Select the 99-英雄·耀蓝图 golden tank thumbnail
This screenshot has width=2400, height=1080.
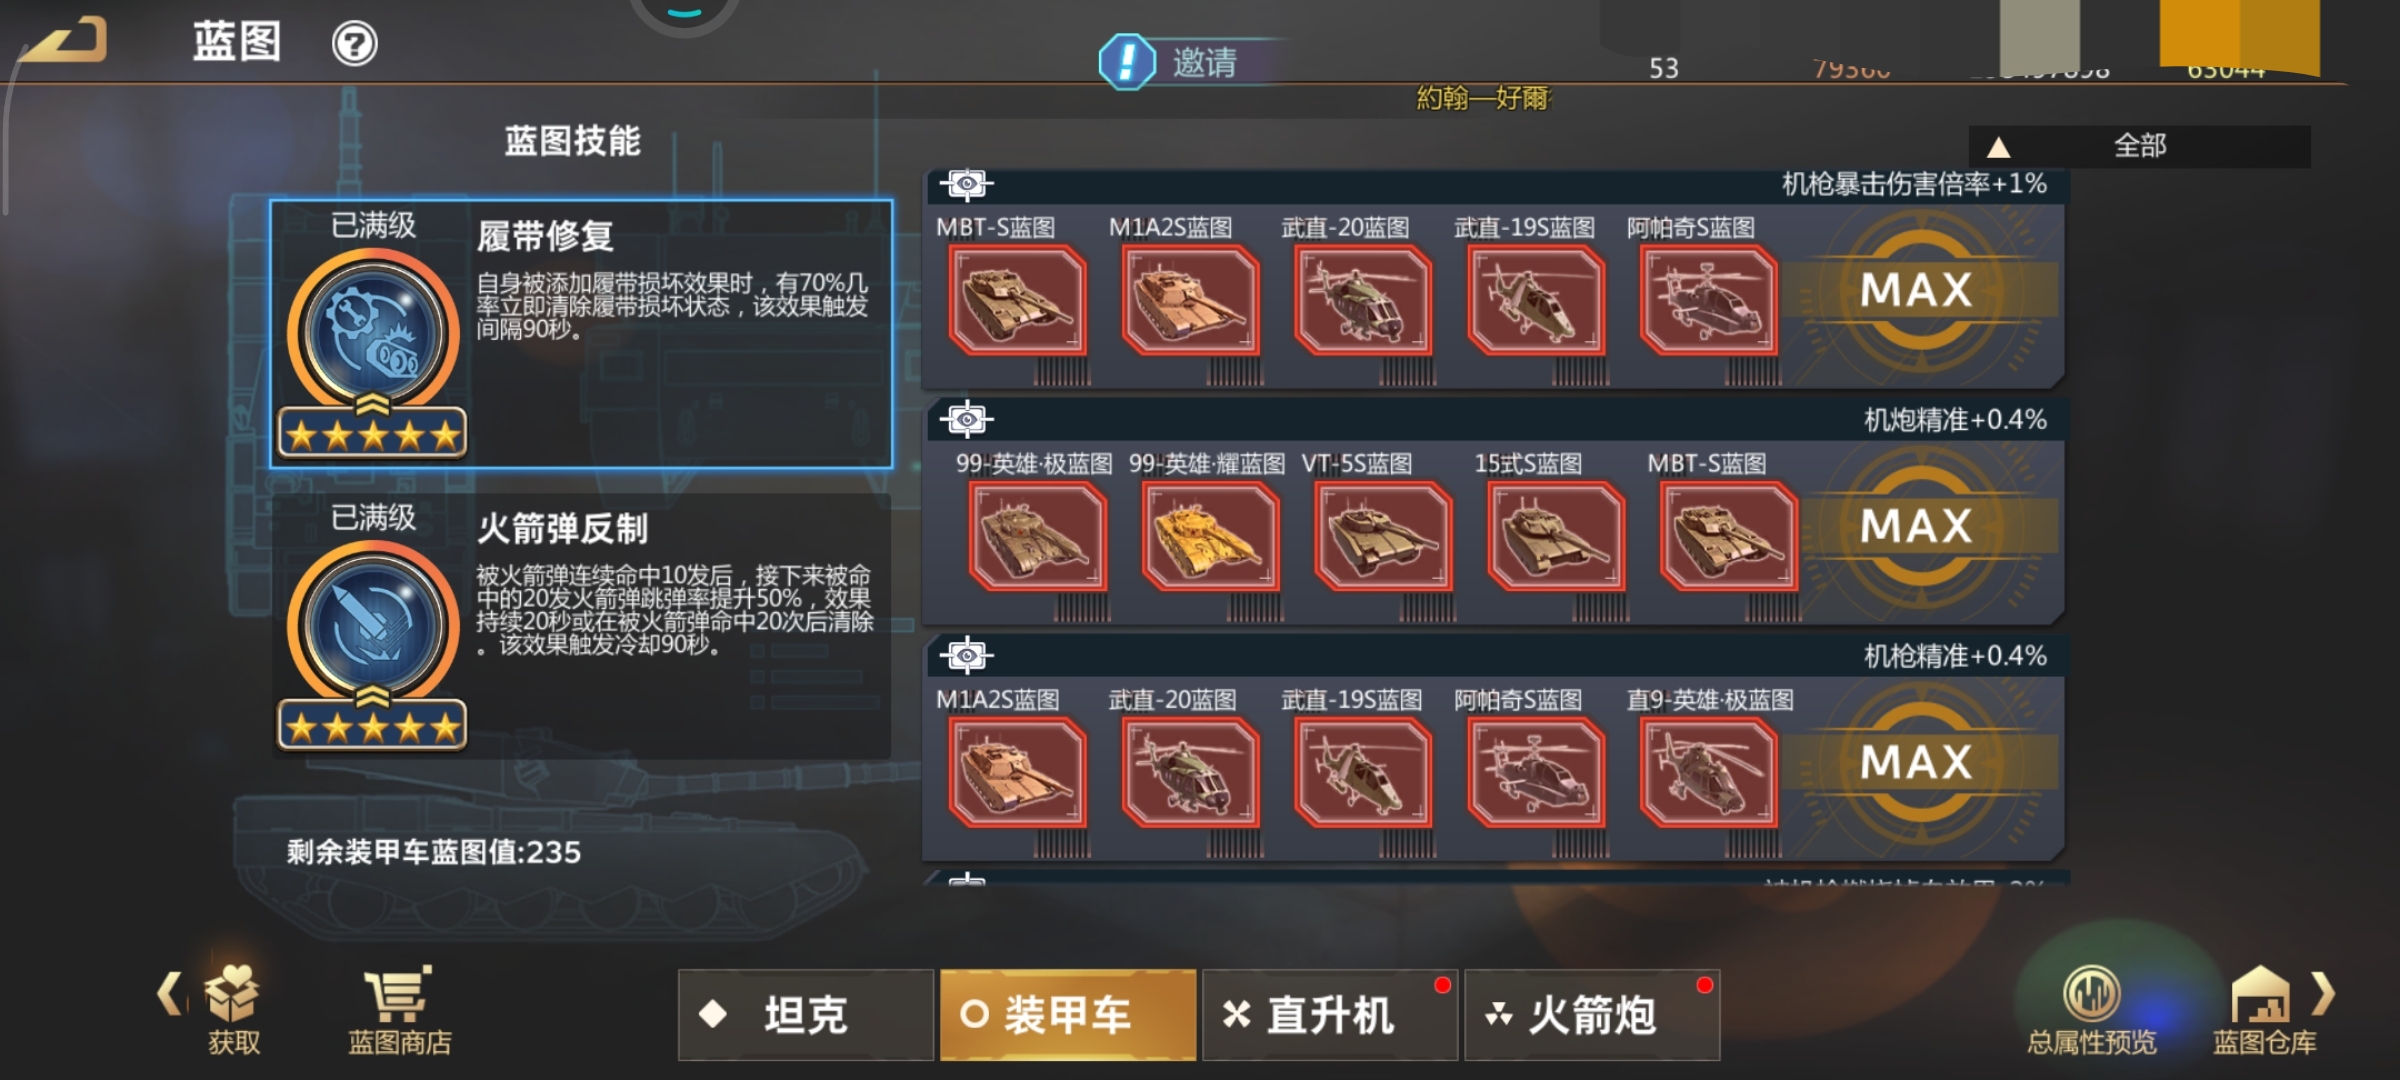(x=1210, y=536)
